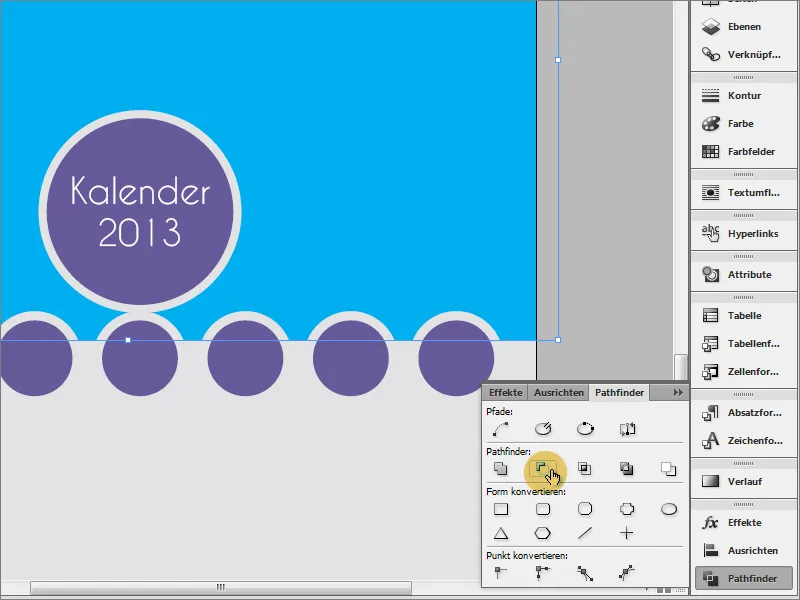Click the Close Path icon under Pfade

point(585,429)
